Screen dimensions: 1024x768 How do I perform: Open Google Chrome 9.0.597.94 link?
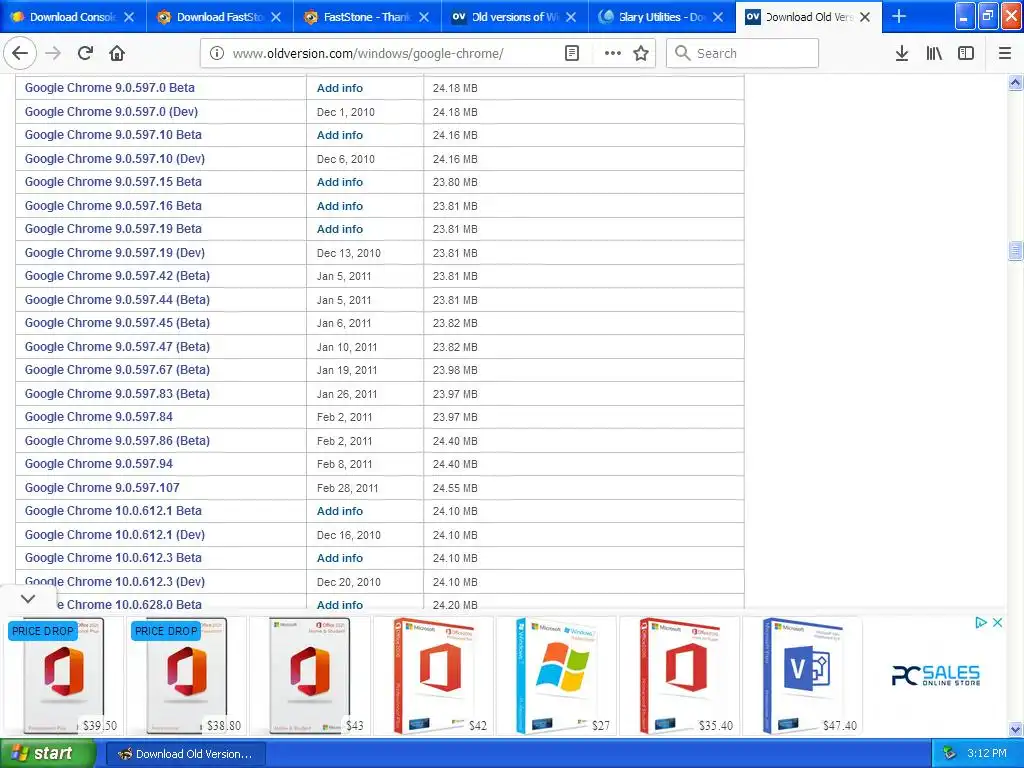(99, 464)
